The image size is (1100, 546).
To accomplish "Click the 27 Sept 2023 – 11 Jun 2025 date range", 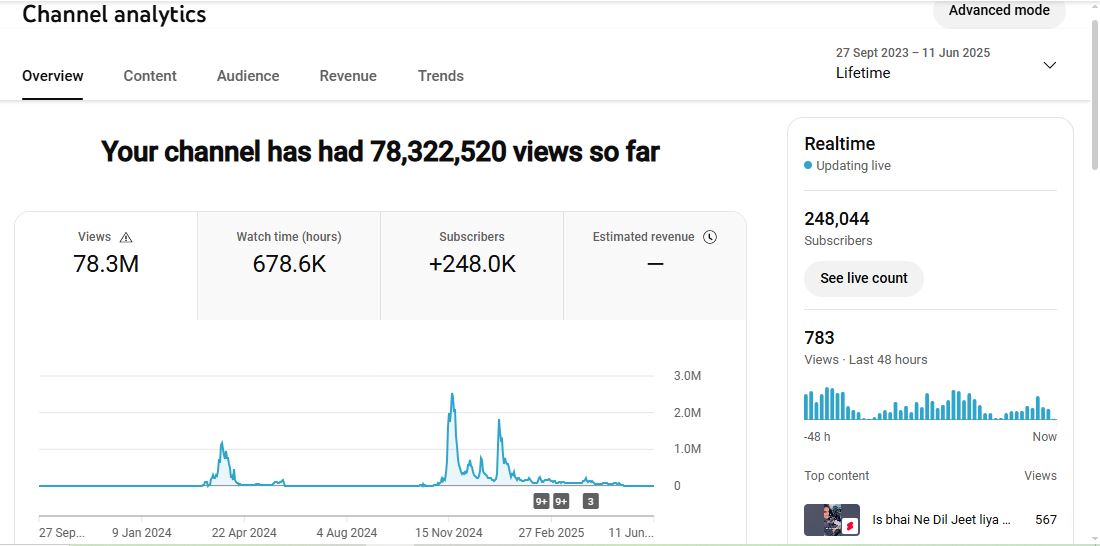I will pyautogui.click(x=912, y=52).
